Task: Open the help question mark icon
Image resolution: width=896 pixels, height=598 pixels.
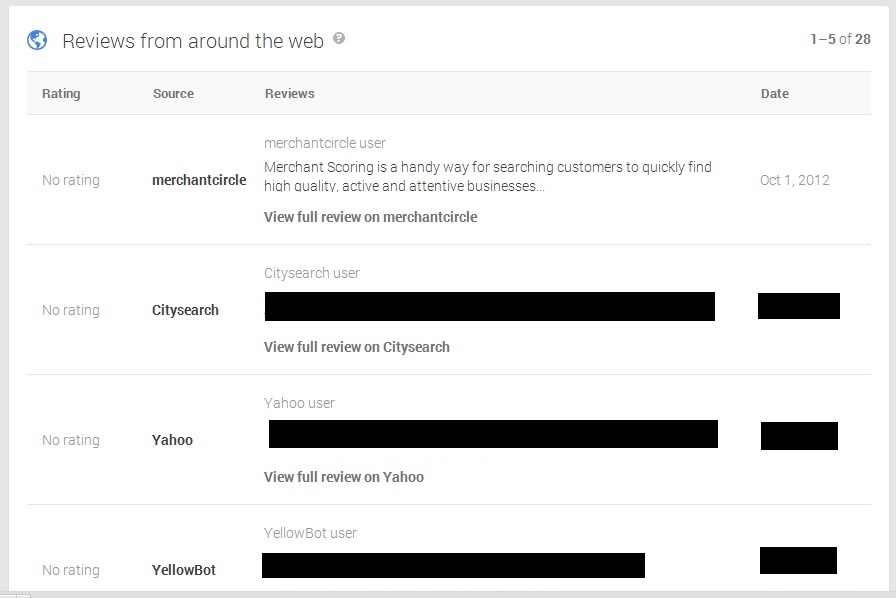Action: pos(339,38)
